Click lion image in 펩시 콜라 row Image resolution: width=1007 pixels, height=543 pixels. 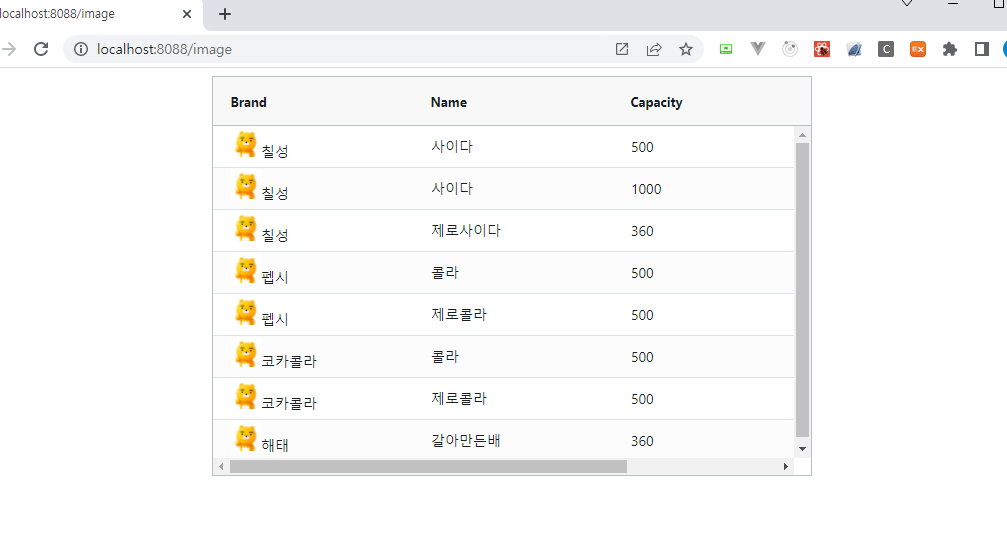pyautogui.click(x=245, y=270)
